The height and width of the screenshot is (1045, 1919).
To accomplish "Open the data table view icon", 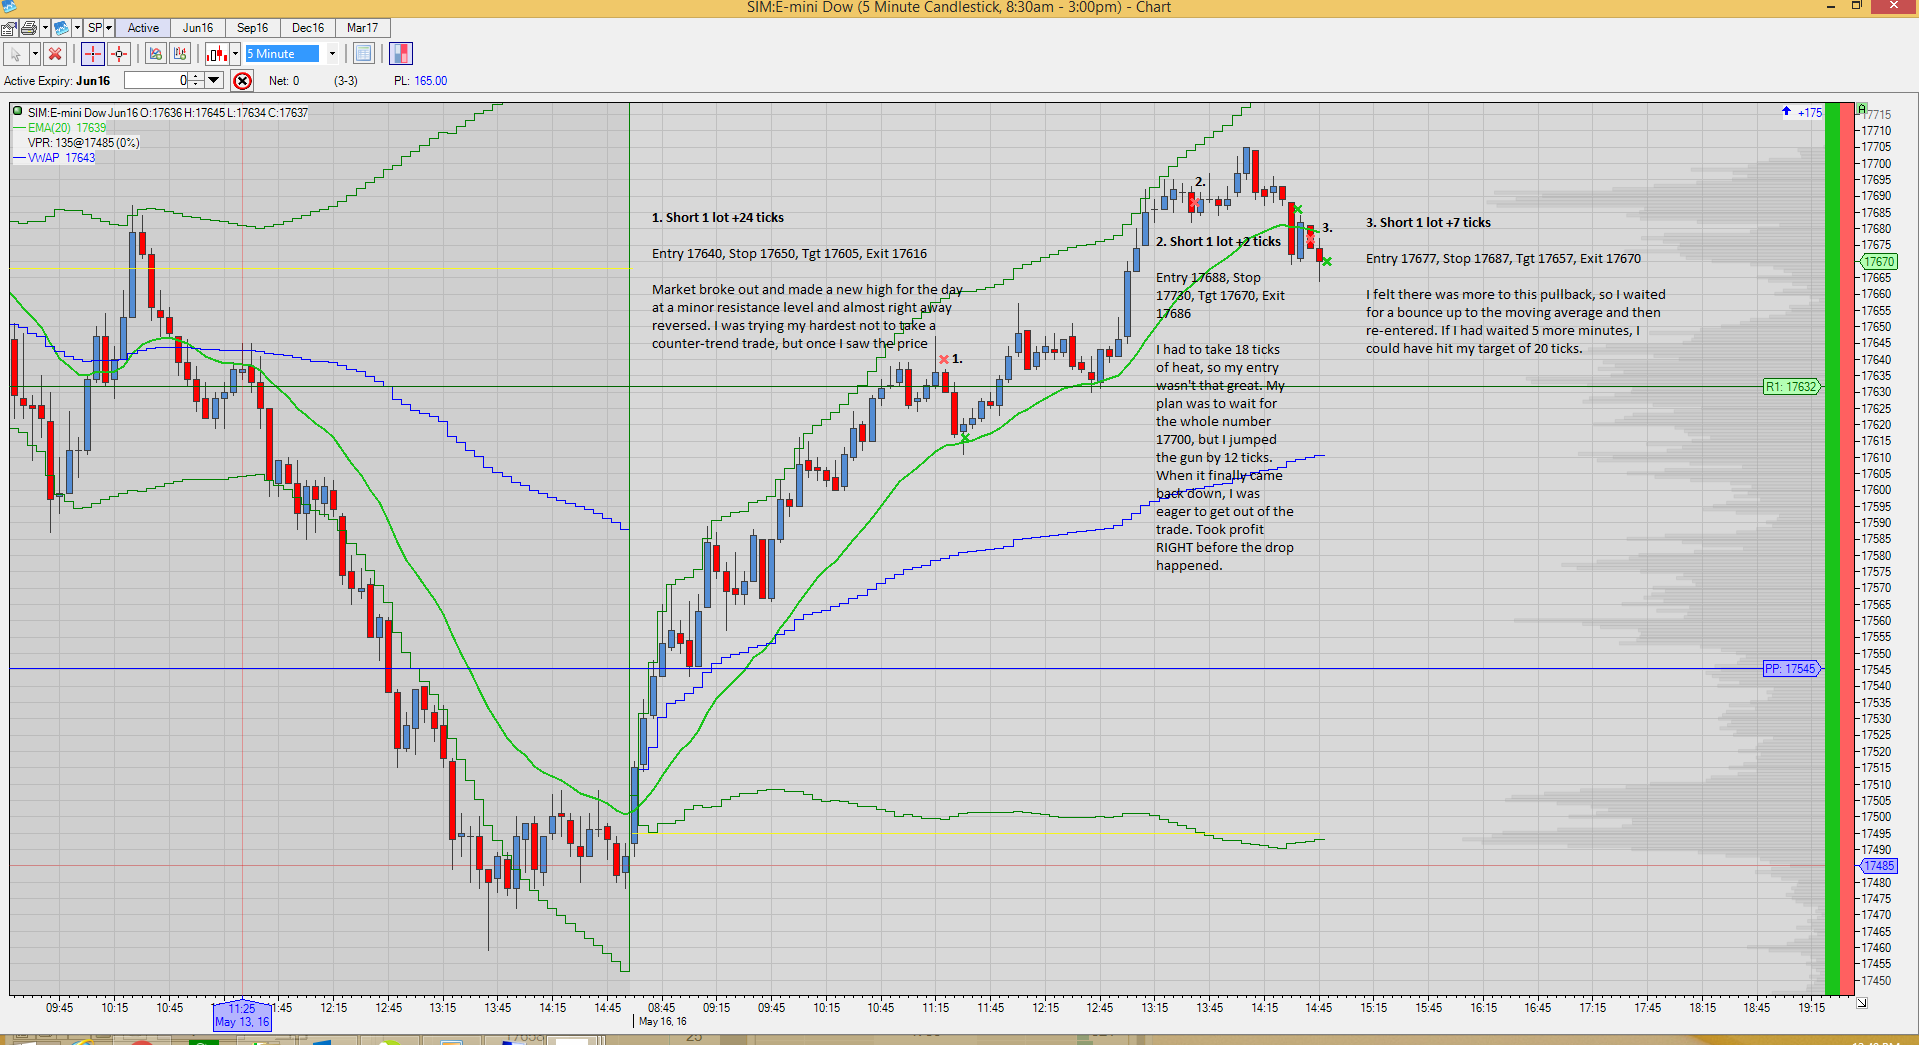I will coord(364,54).
